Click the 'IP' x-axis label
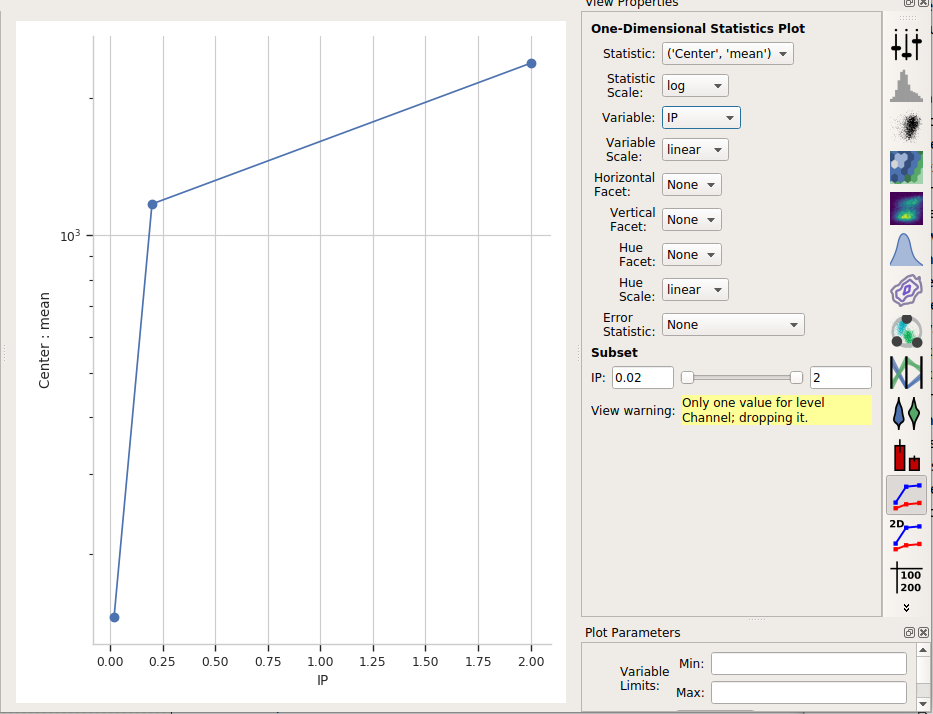This screenshot has height=714, width=933. tap(323, 680)
